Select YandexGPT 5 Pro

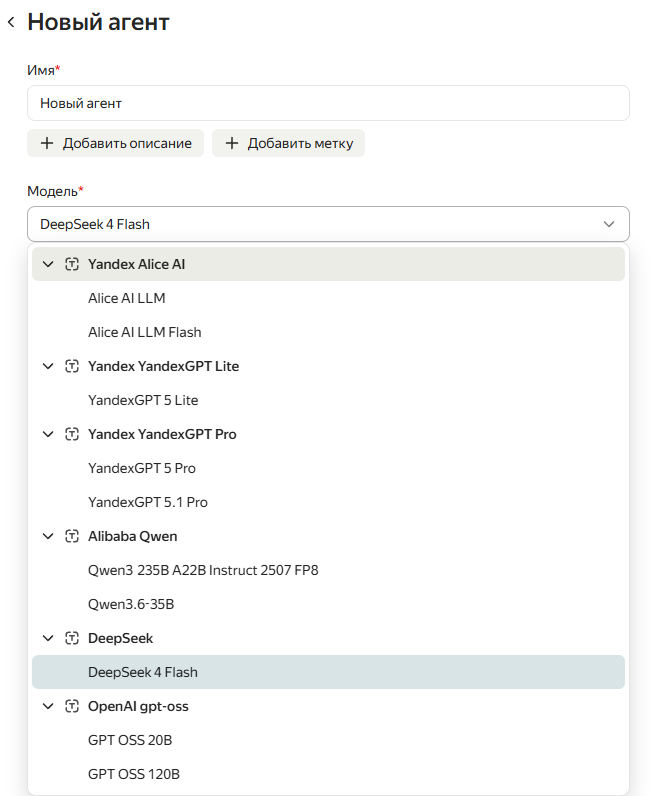click(x=328, y=468)
